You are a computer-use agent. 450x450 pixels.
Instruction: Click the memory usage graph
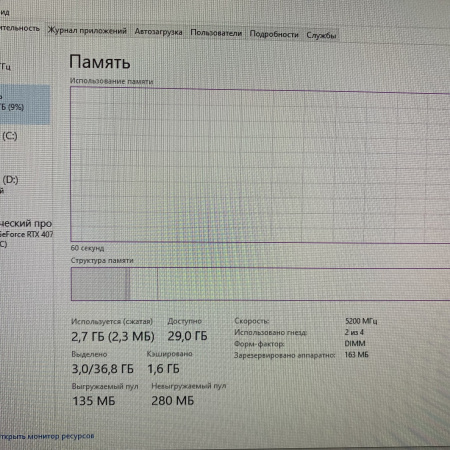pyautogui.click(x=260, y=165)
